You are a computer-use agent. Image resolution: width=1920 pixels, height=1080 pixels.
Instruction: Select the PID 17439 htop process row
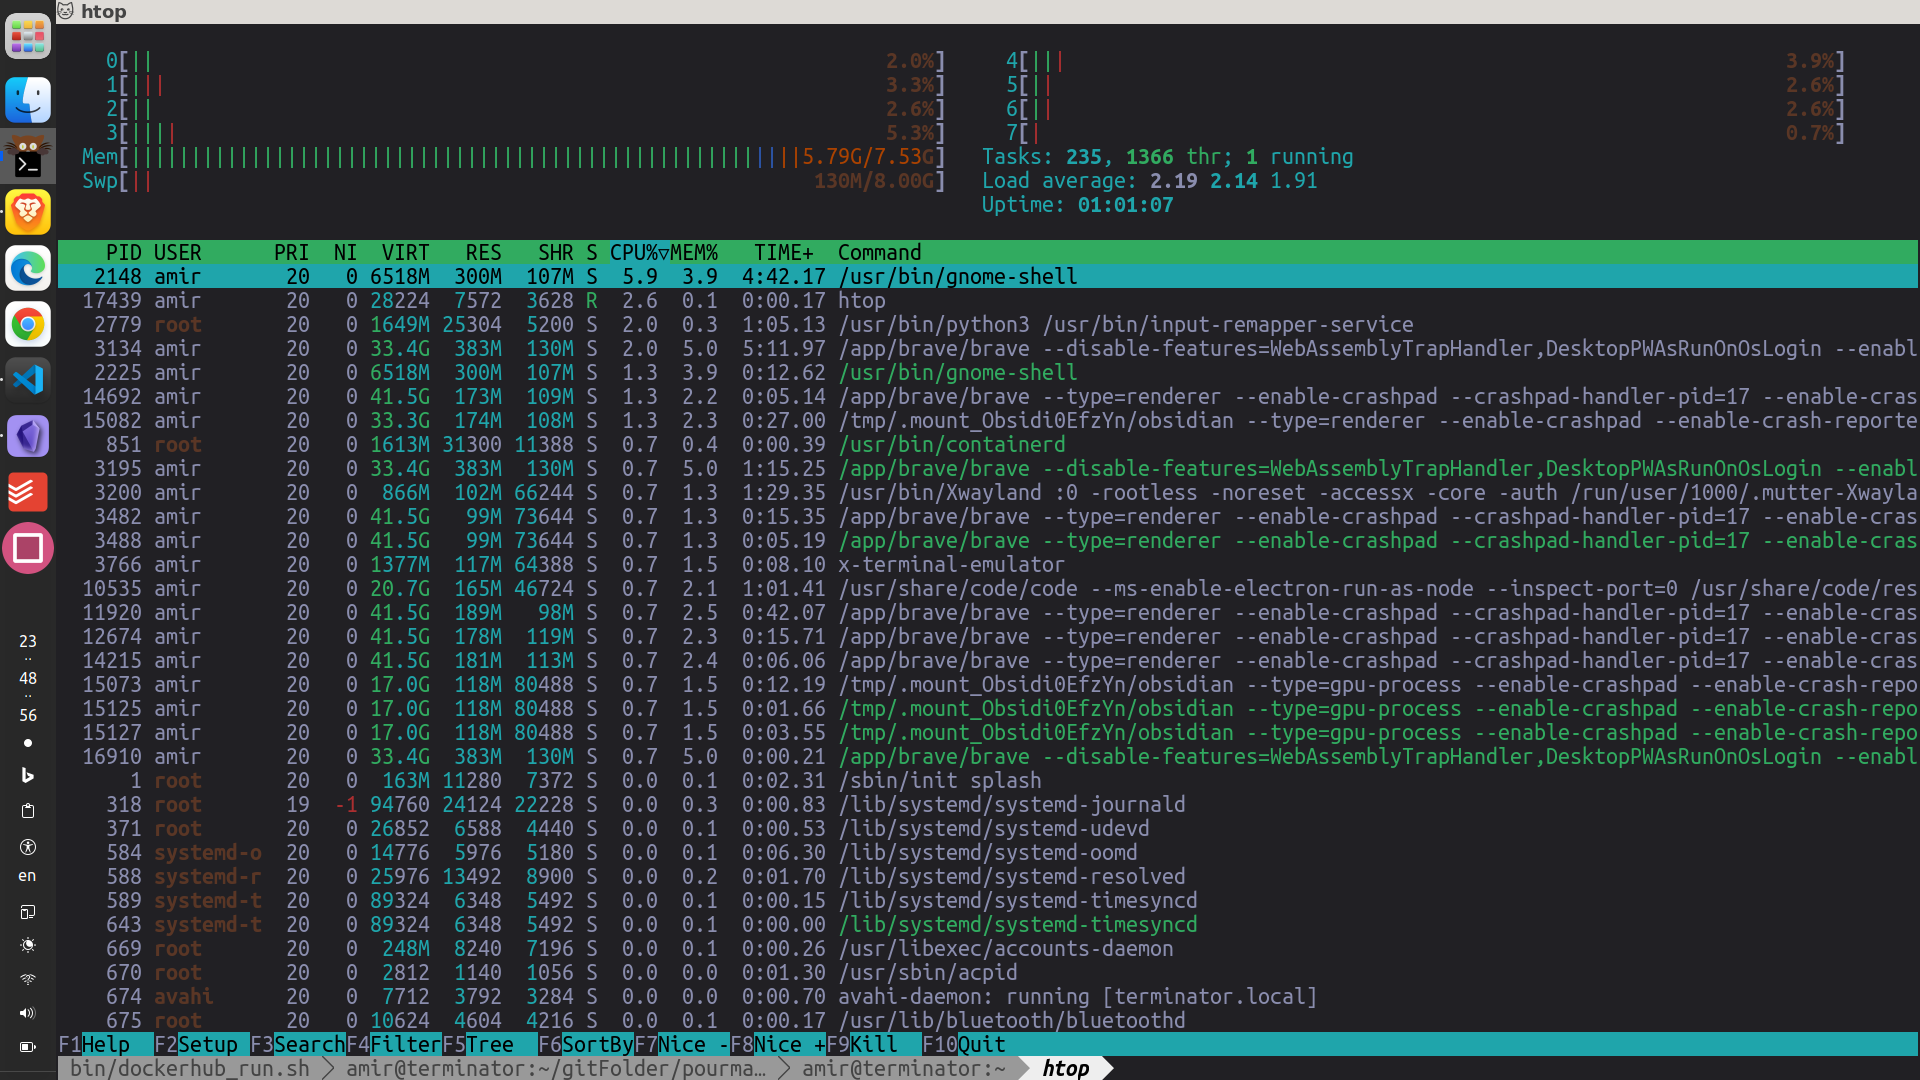click(988, 301)
